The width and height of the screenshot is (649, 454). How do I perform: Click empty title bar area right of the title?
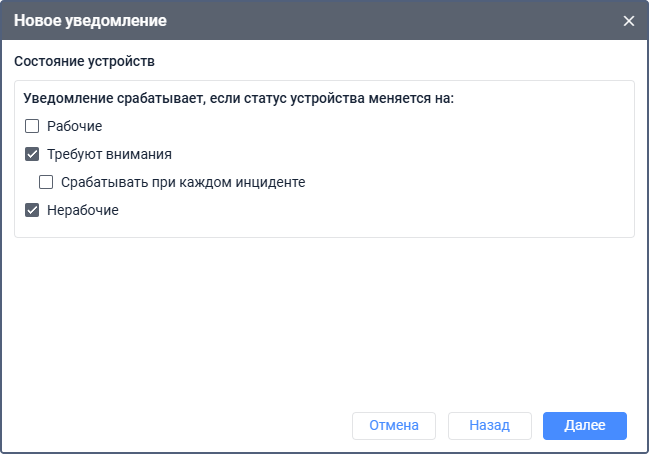coord(400,21)
